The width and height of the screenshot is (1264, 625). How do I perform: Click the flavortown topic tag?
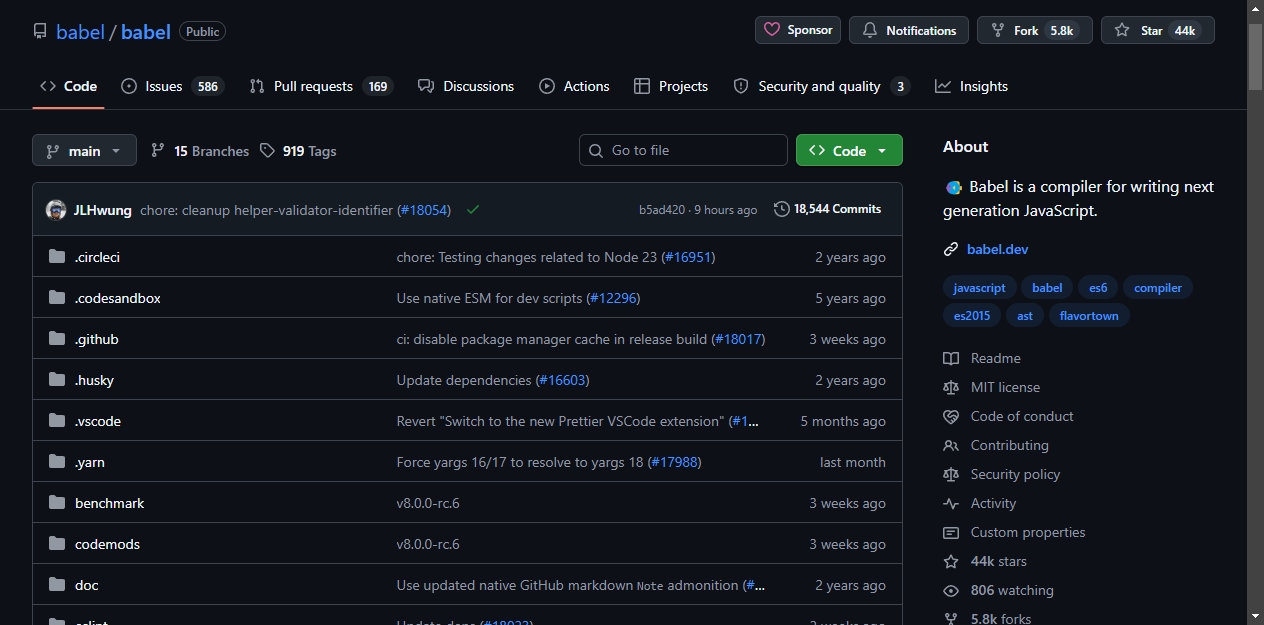point(1089,315)
